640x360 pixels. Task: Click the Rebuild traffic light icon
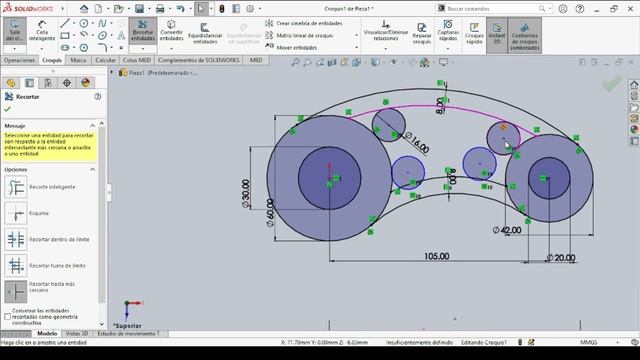click(x=222, y=9)
